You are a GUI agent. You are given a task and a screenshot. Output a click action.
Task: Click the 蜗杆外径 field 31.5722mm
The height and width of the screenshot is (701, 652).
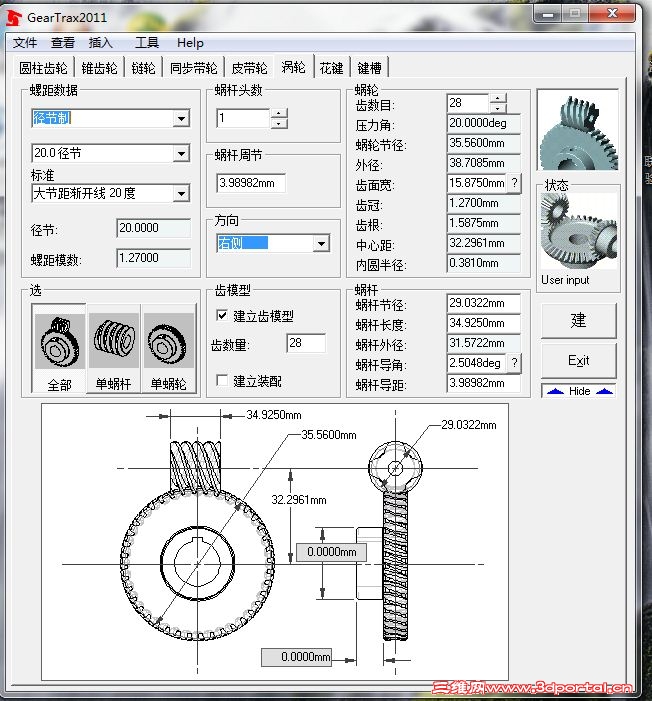click(x=483, y=343)
